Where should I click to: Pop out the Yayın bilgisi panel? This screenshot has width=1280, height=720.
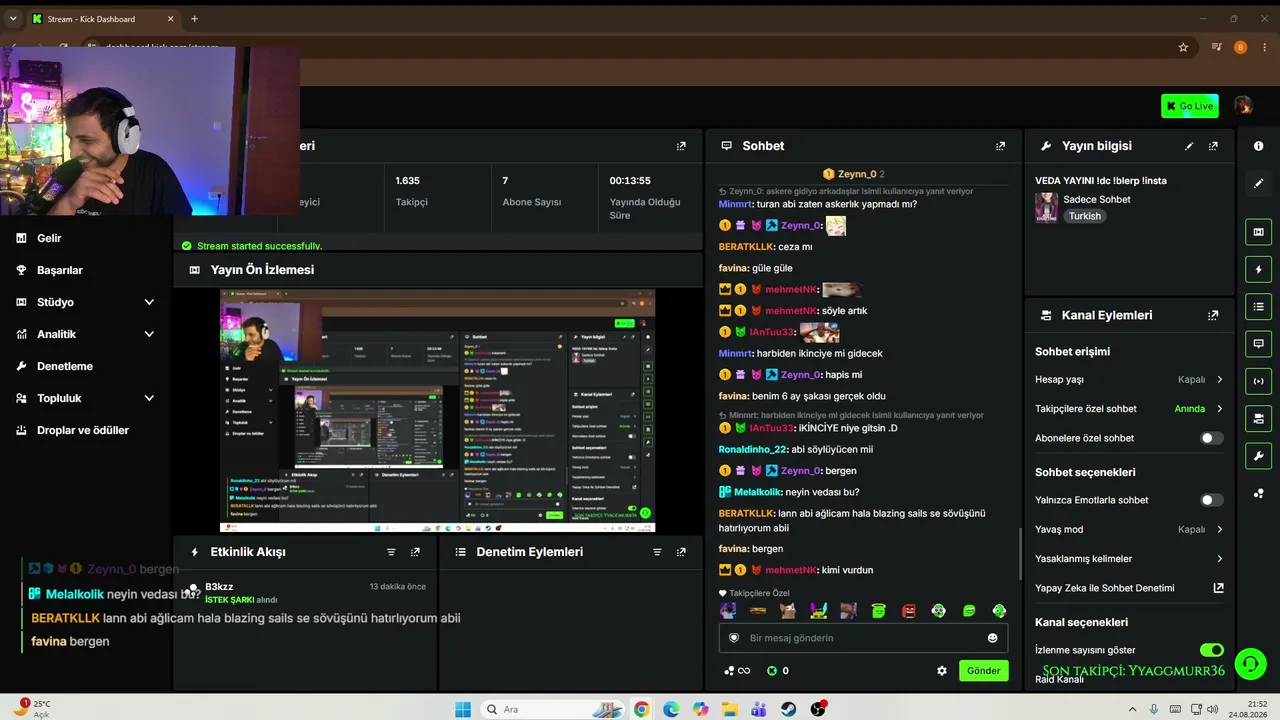tap(1213, 146)
